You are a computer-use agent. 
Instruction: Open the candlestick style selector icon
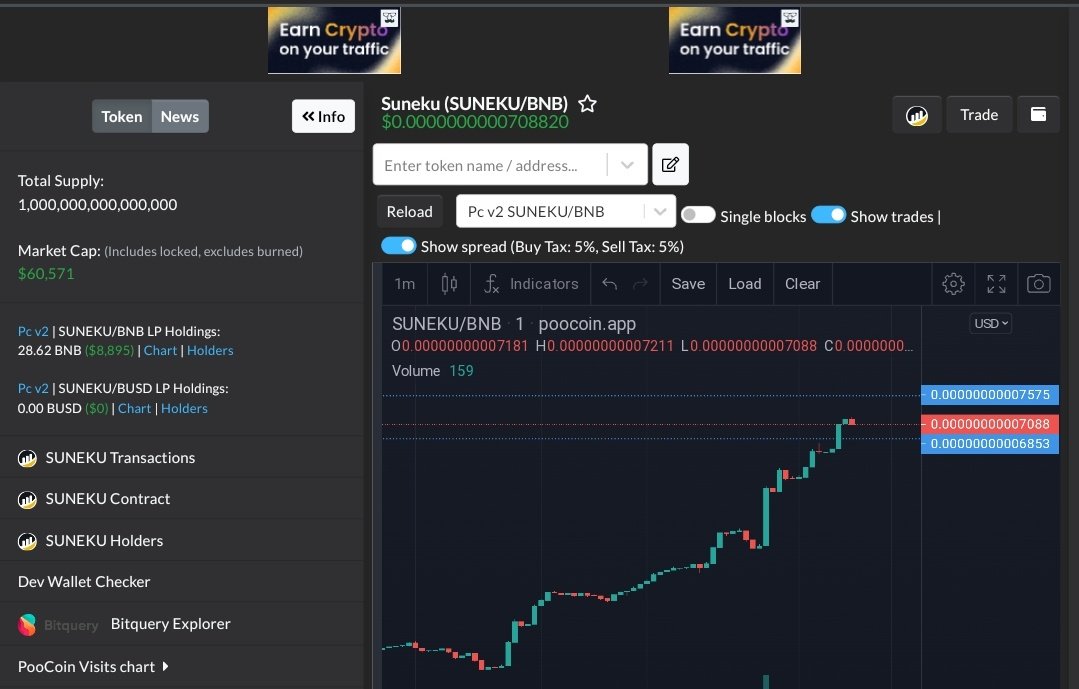448,284
